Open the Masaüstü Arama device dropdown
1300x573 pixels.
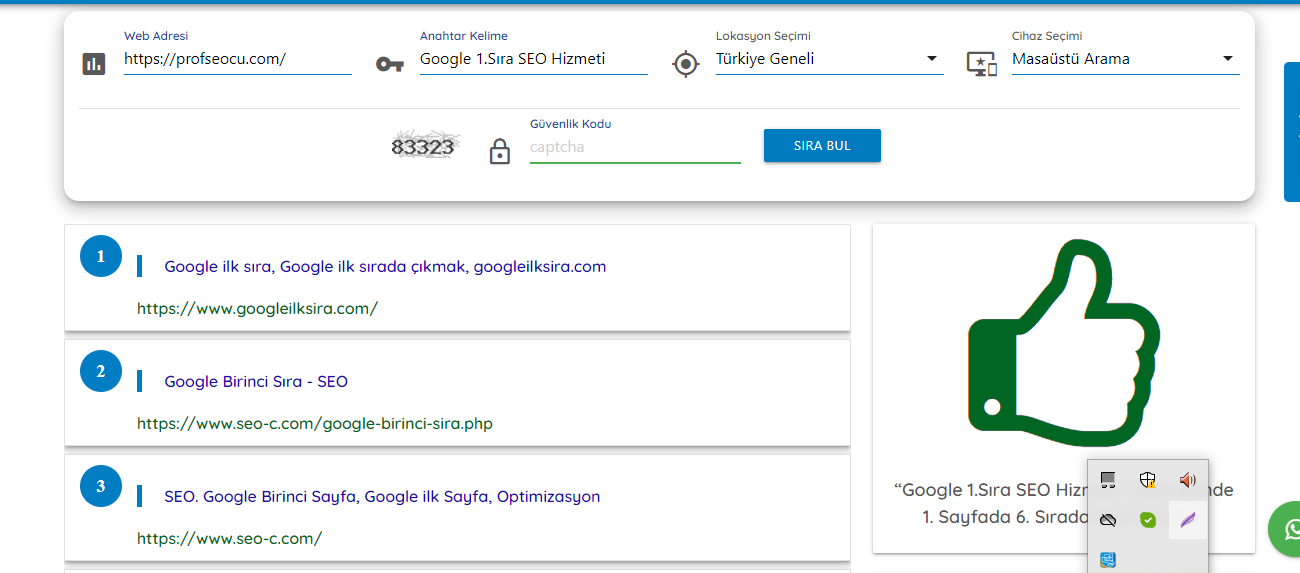click(1125, 59)
